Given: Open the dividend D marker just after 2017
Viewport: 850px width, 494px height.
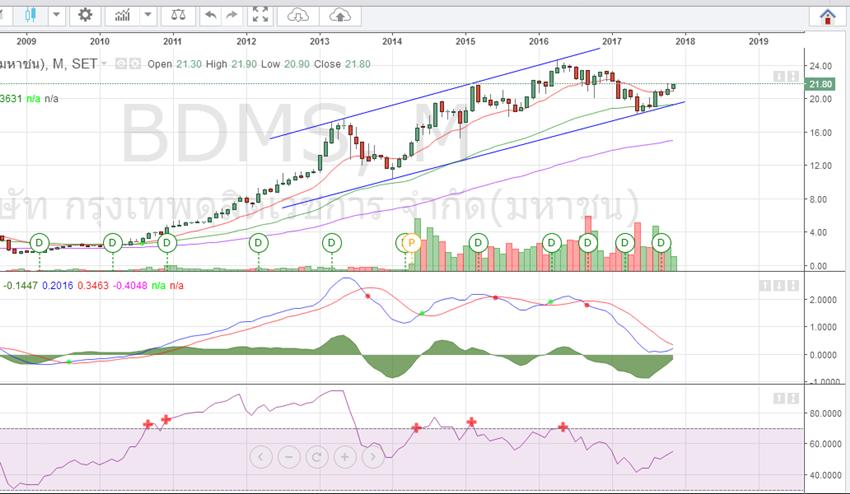Looking at the screenshot, I should (625, 242).
